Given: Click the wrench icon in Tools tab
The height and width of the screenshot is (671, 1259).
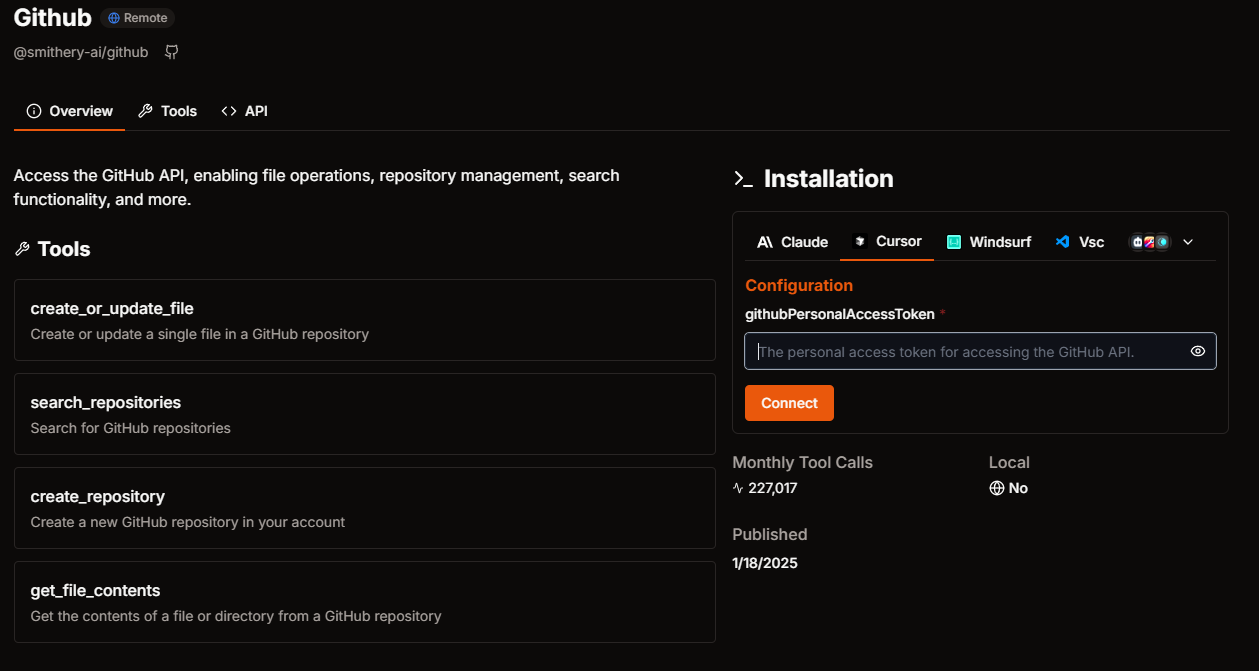Looking at the screenshot, I should (145, 111).
